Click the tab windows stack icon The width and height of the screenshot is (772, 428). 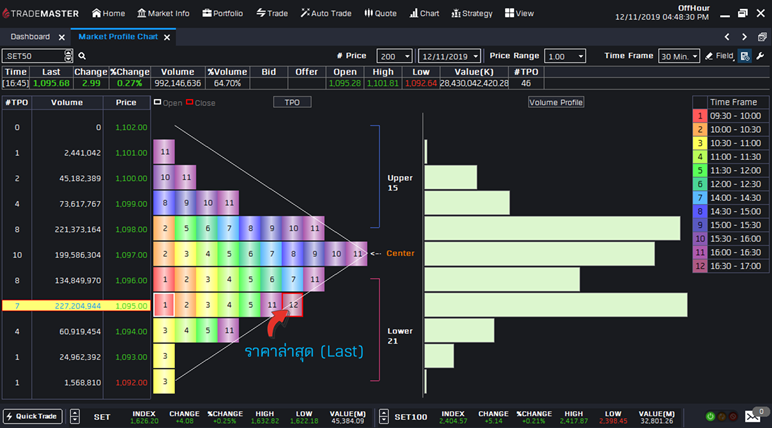[762, 37]
